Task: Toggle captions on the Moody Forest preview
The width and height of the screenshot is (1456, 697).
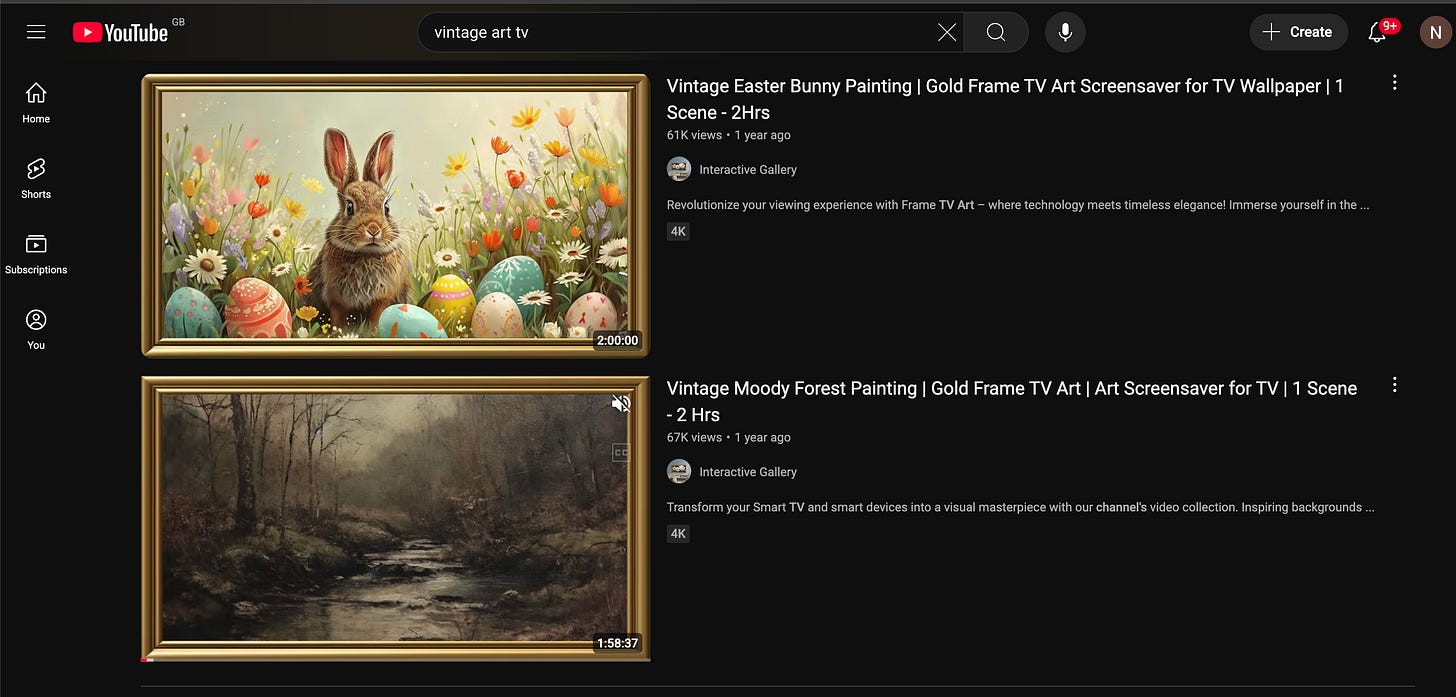Action: pos(621,453)
